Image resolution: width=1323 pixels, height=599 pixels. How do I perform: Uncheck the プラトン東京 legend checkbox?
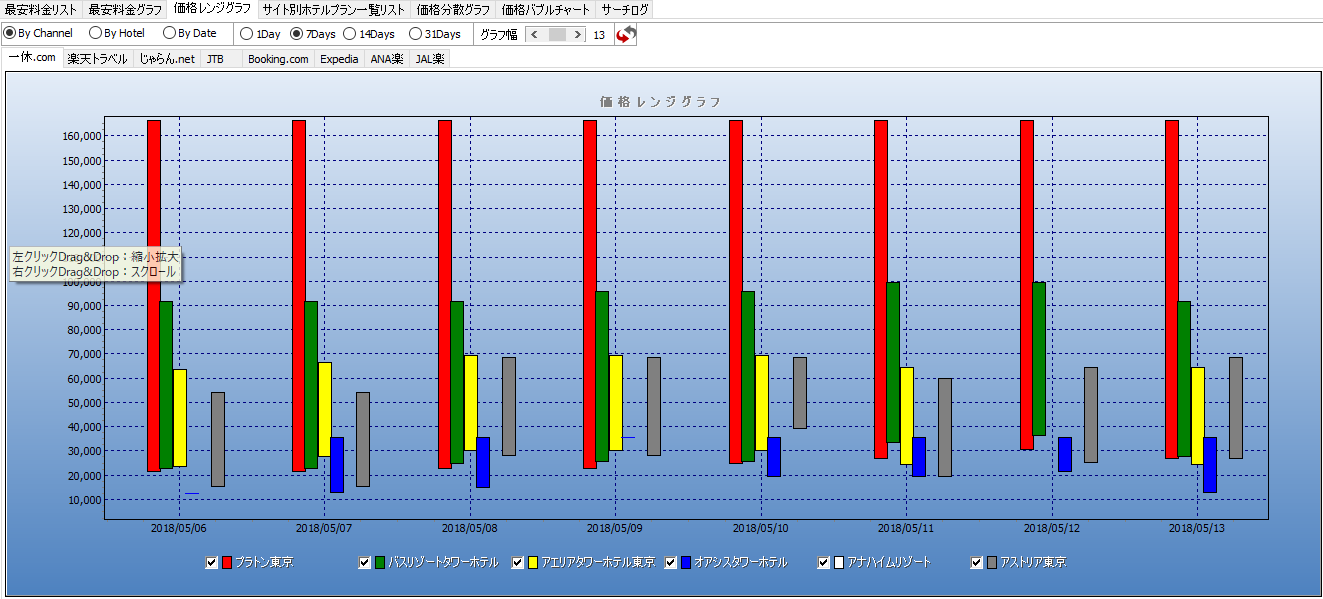pyautogui.click(x=211, y=563)
